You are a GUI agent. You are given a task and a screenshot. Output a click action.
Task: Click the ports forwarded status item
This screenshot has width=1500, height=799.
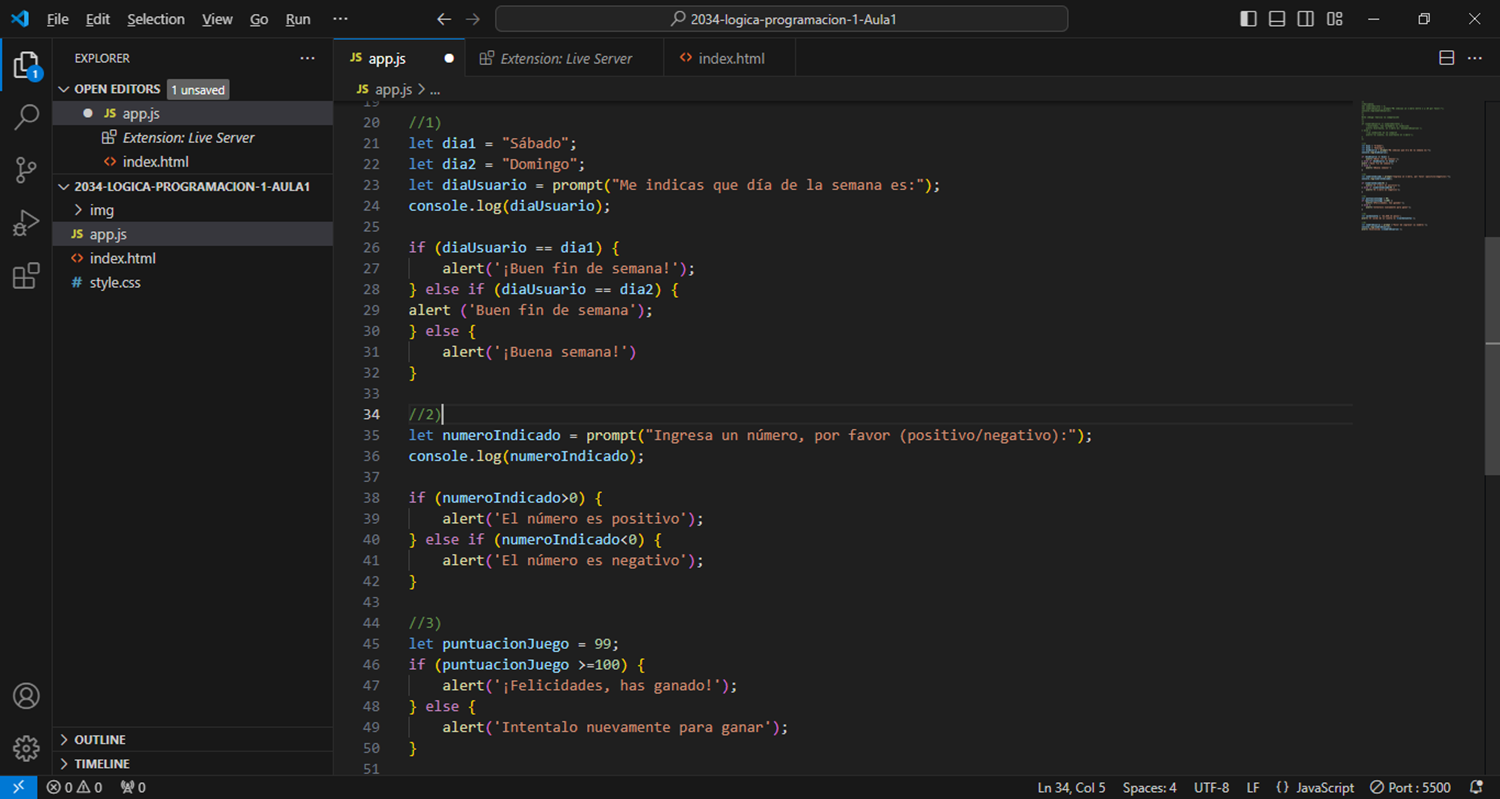[x=133, y=787]
